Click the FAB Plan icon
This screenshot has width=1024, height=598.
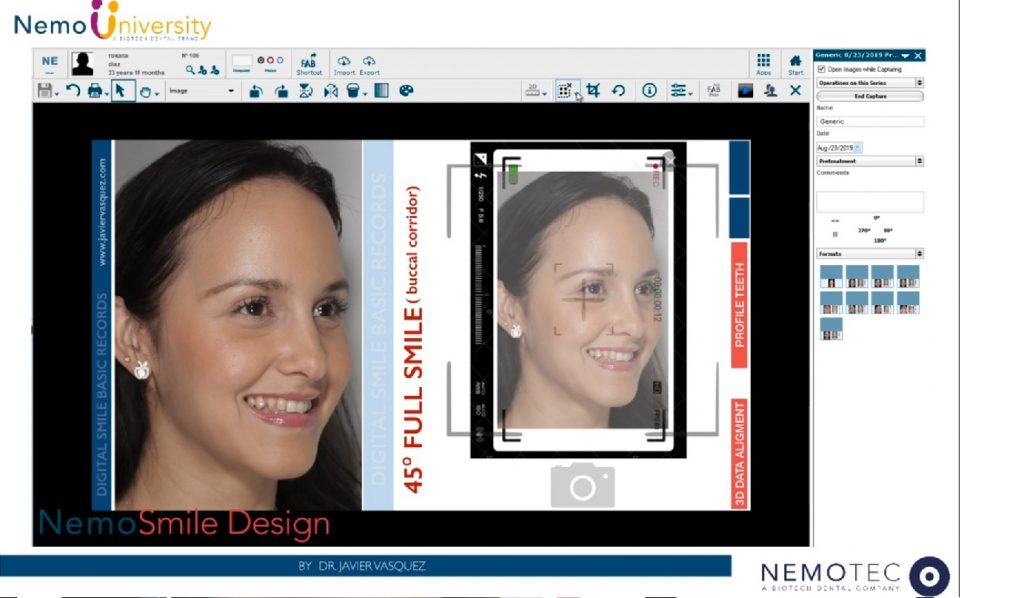[x=714, y=91]
